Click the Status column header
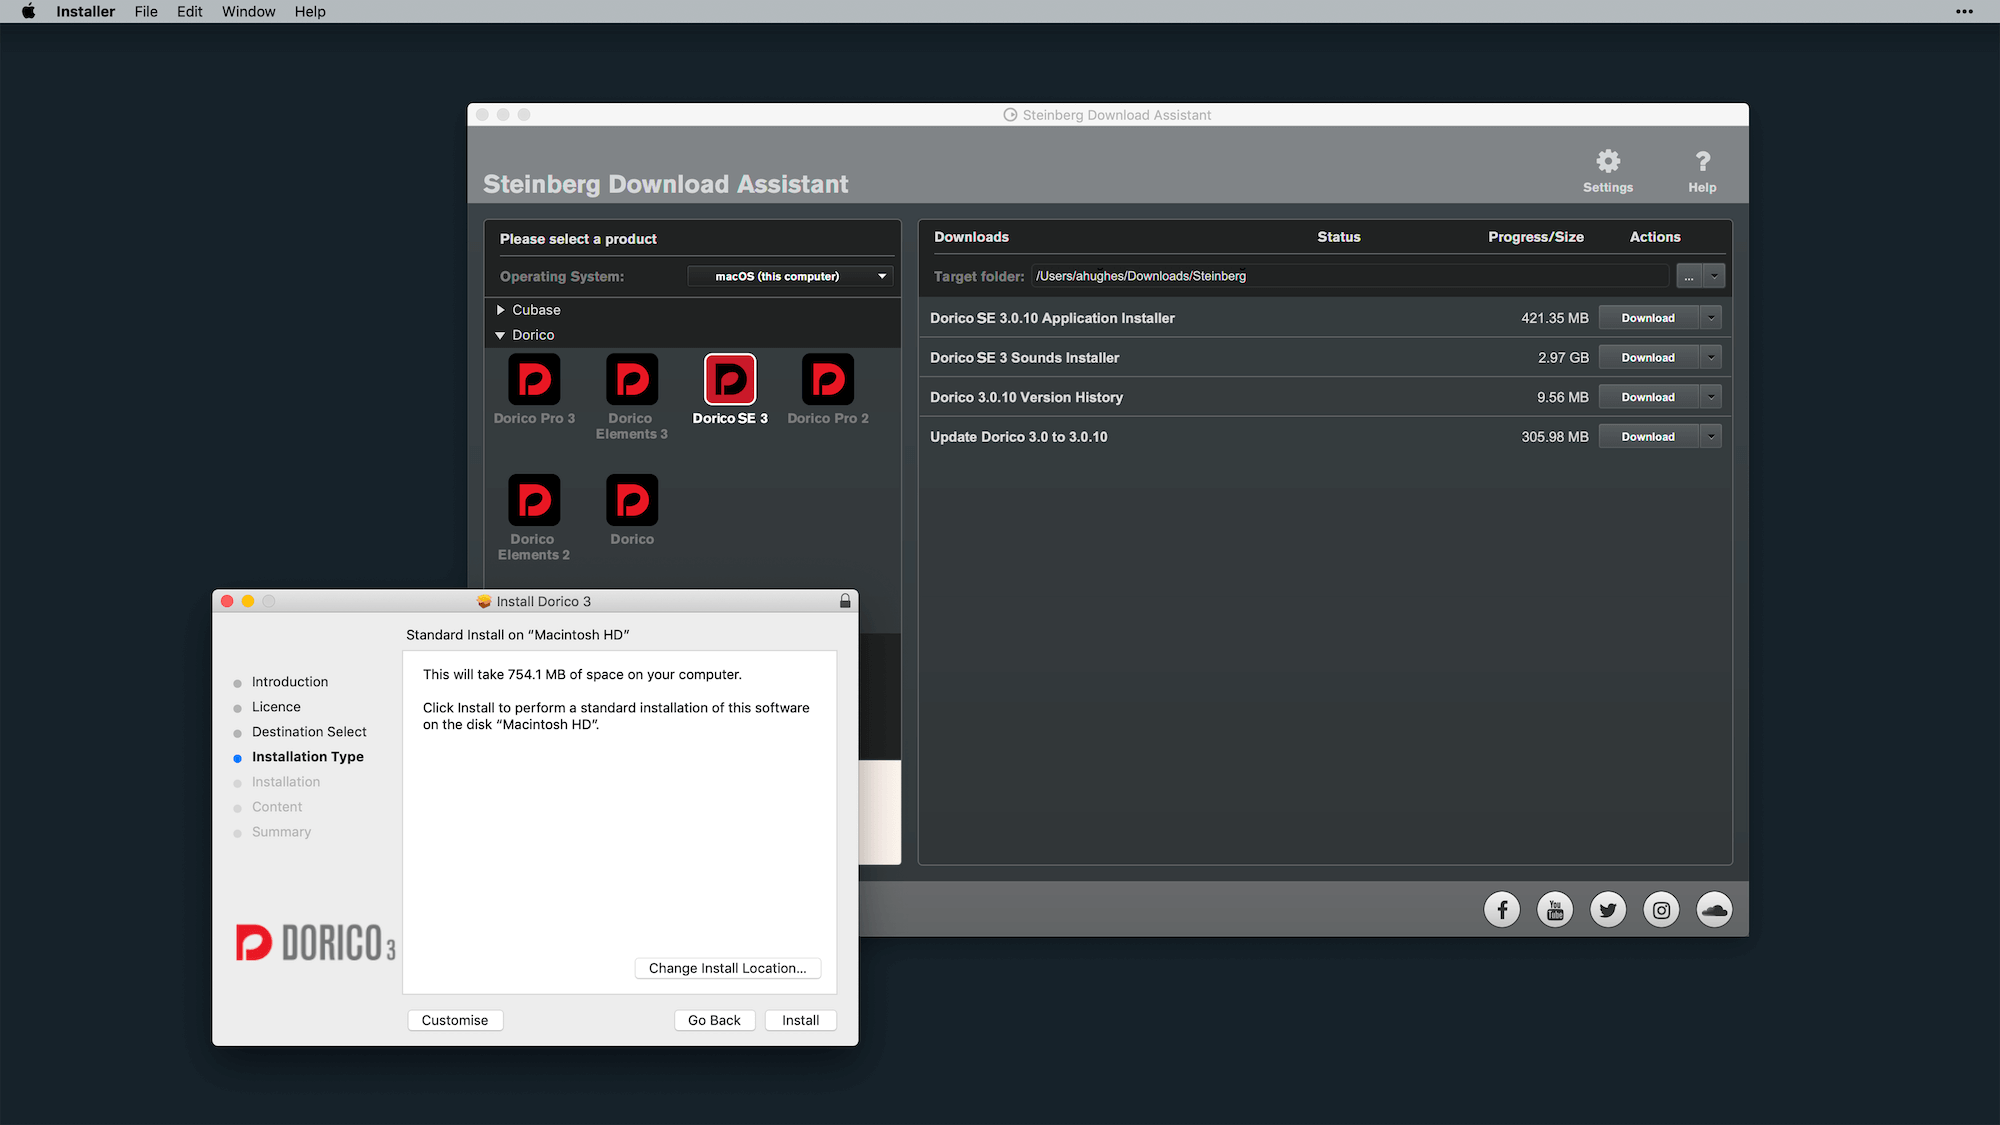This screenshot has width=2000, height=1125. [x=1339, y=237]
